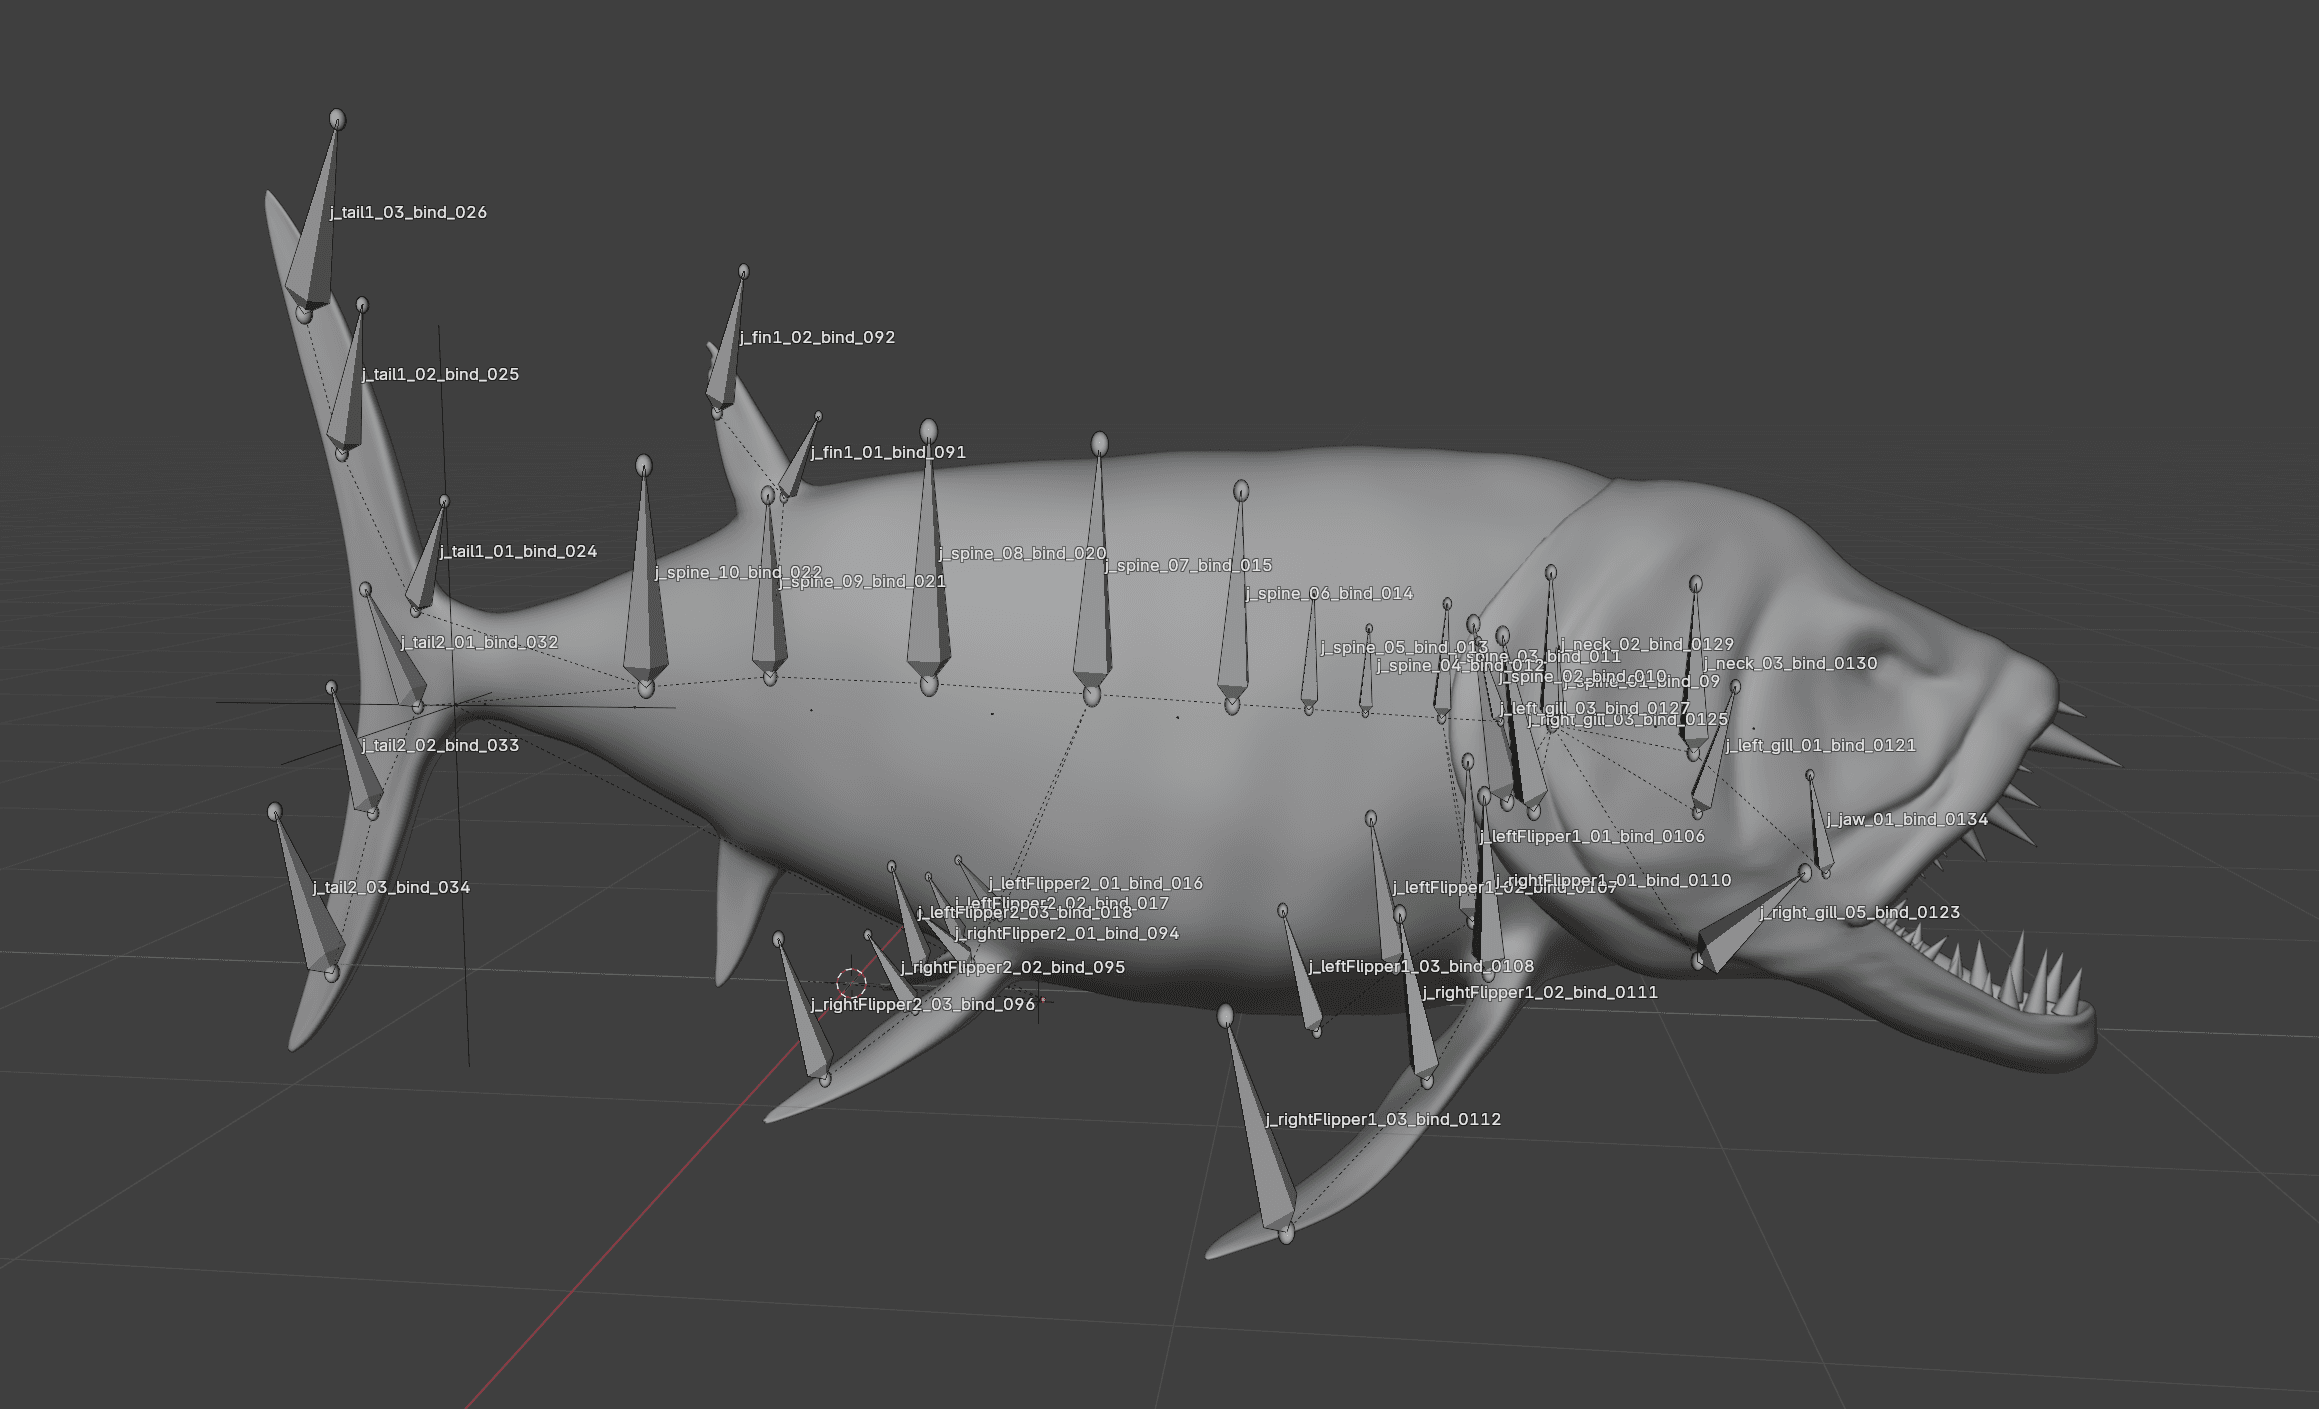2319x1409 pixels.
Task: Select the j_spine_07_bind_015 bone
Action: pyautogui.click(x=1094, y=620)
